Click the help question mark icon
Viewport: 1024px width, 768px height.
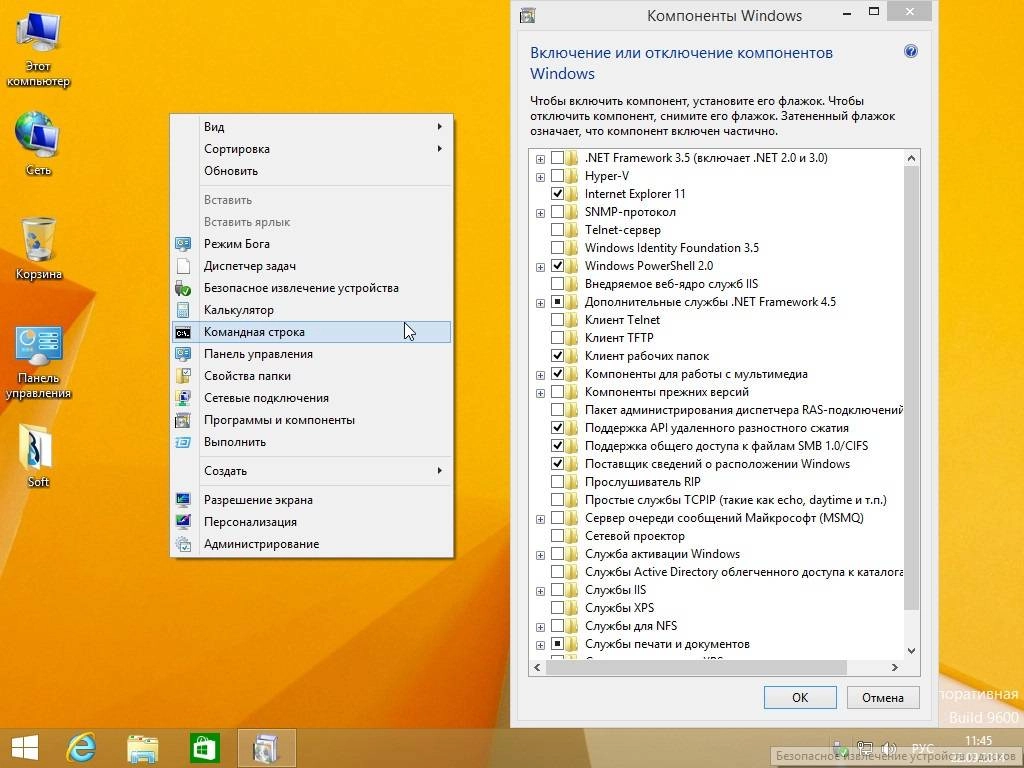pyautogui.click(x=910, y=52)
